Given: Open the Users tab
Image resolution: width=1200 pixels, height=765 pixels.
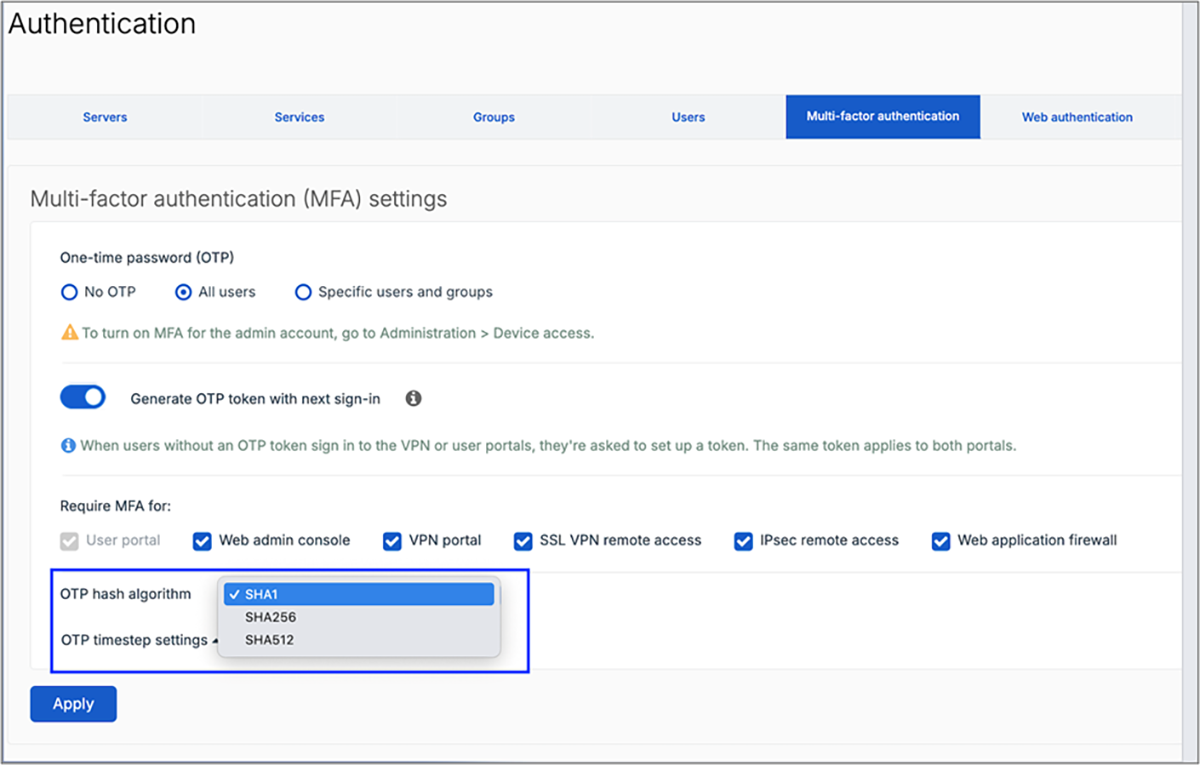Looking at the screenshot, I should tap(688, 117).
